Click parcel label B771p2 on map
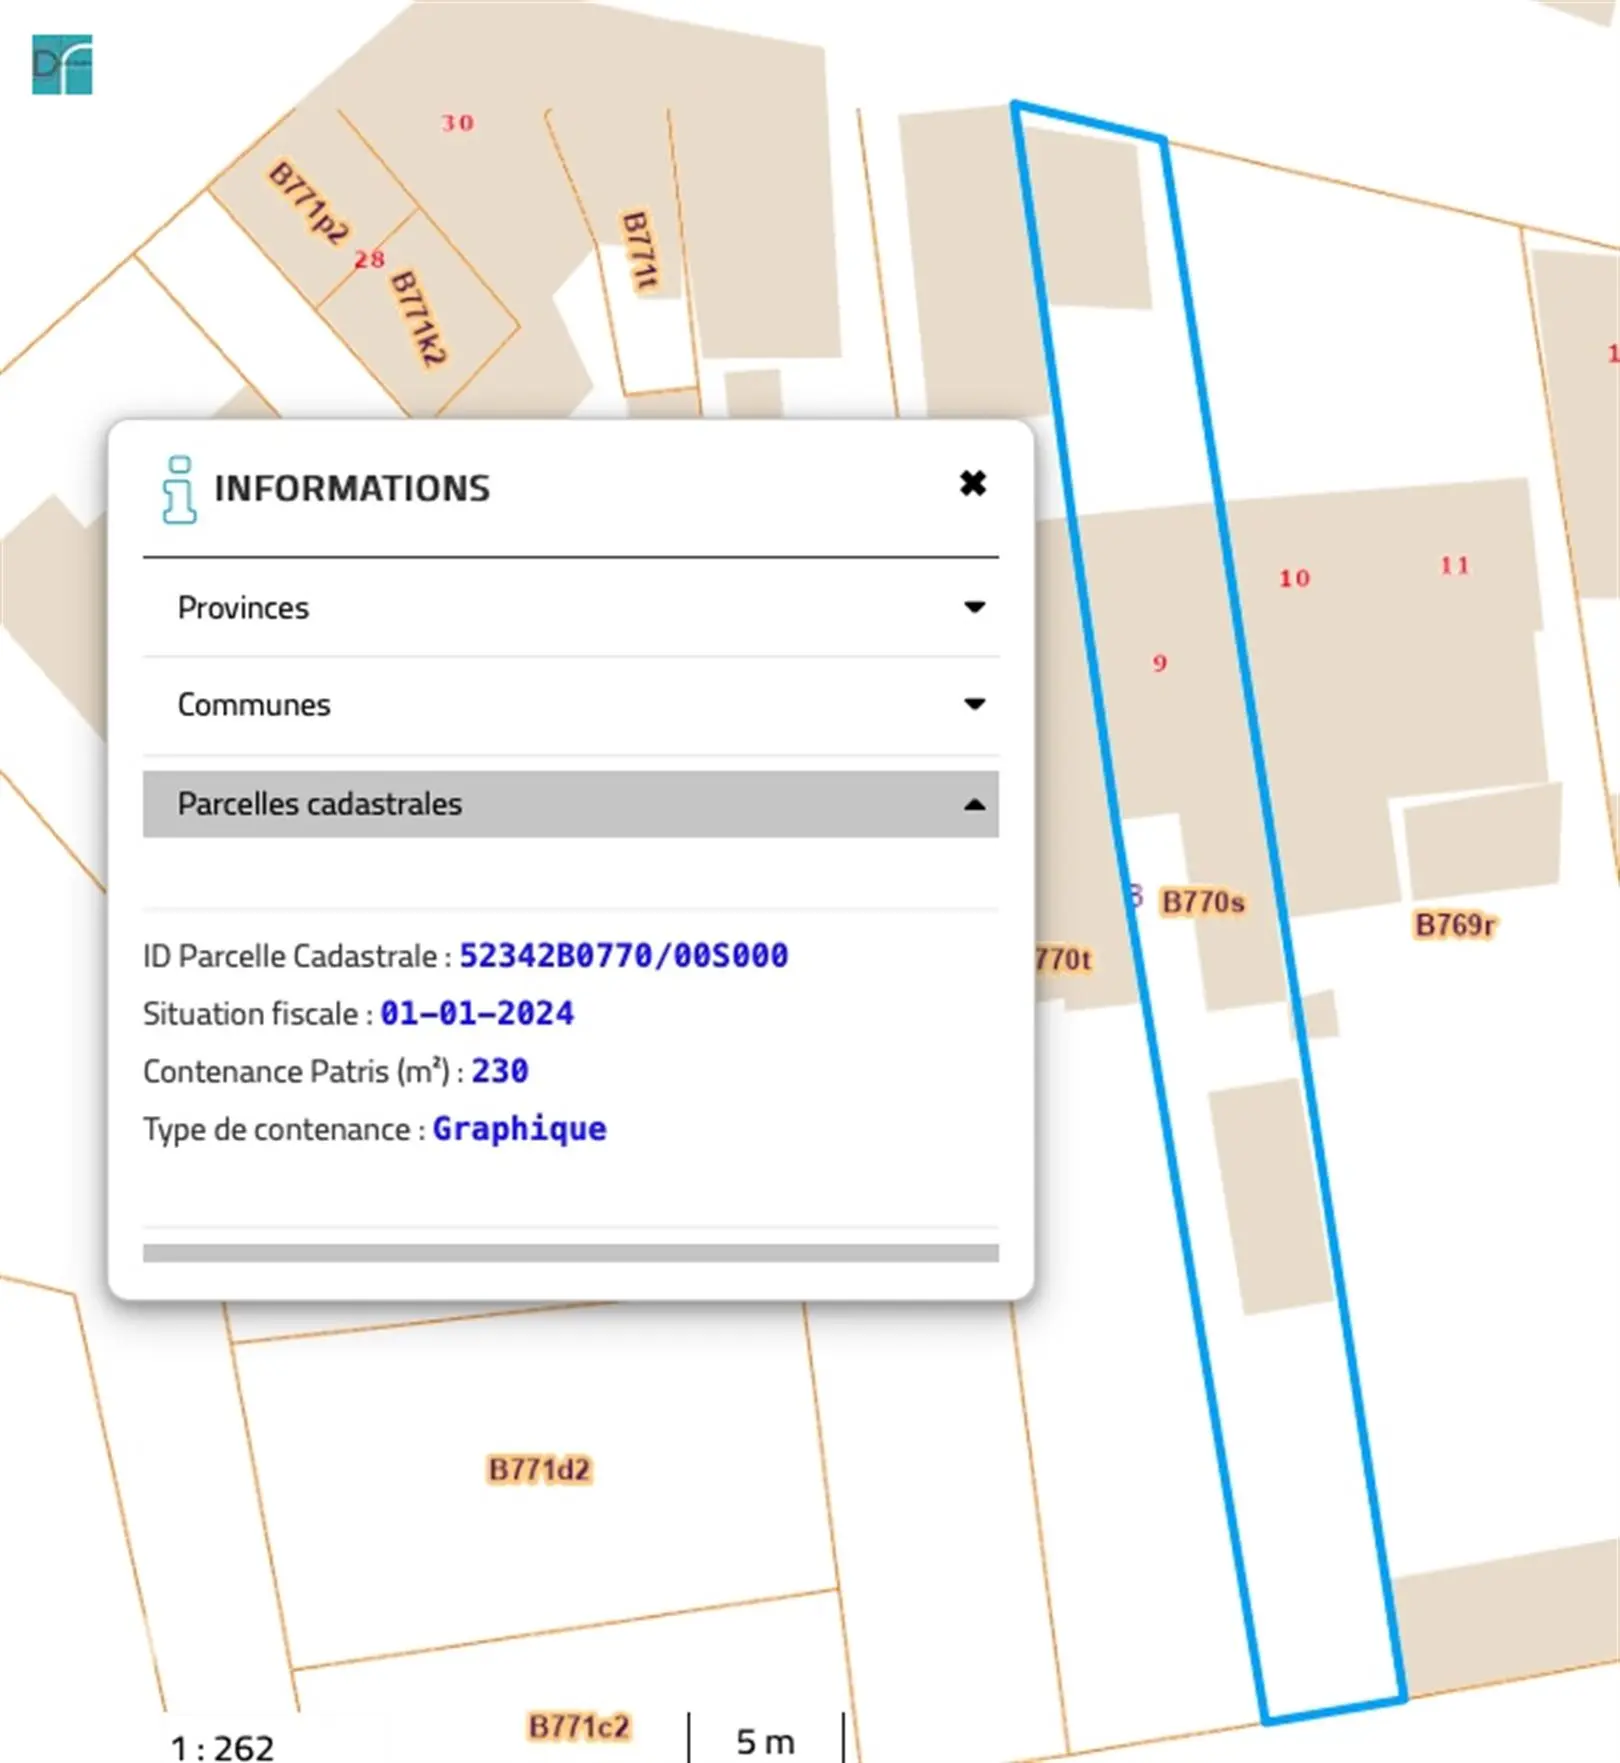The width and height of the screenshot is (1620, 1763). coord(309,203)
